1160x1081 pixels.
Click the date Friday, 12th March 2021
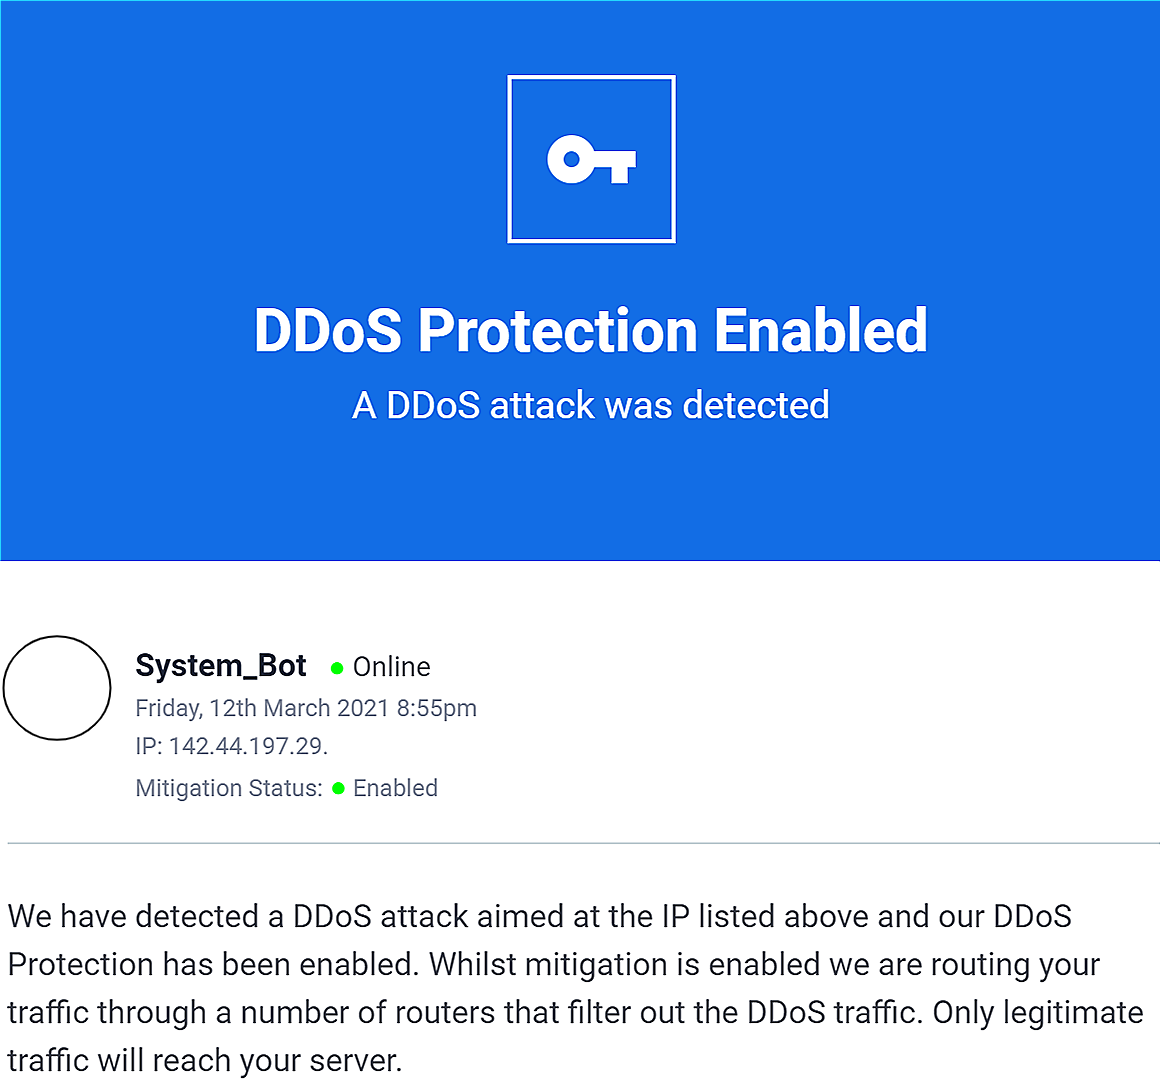(262, 708)
